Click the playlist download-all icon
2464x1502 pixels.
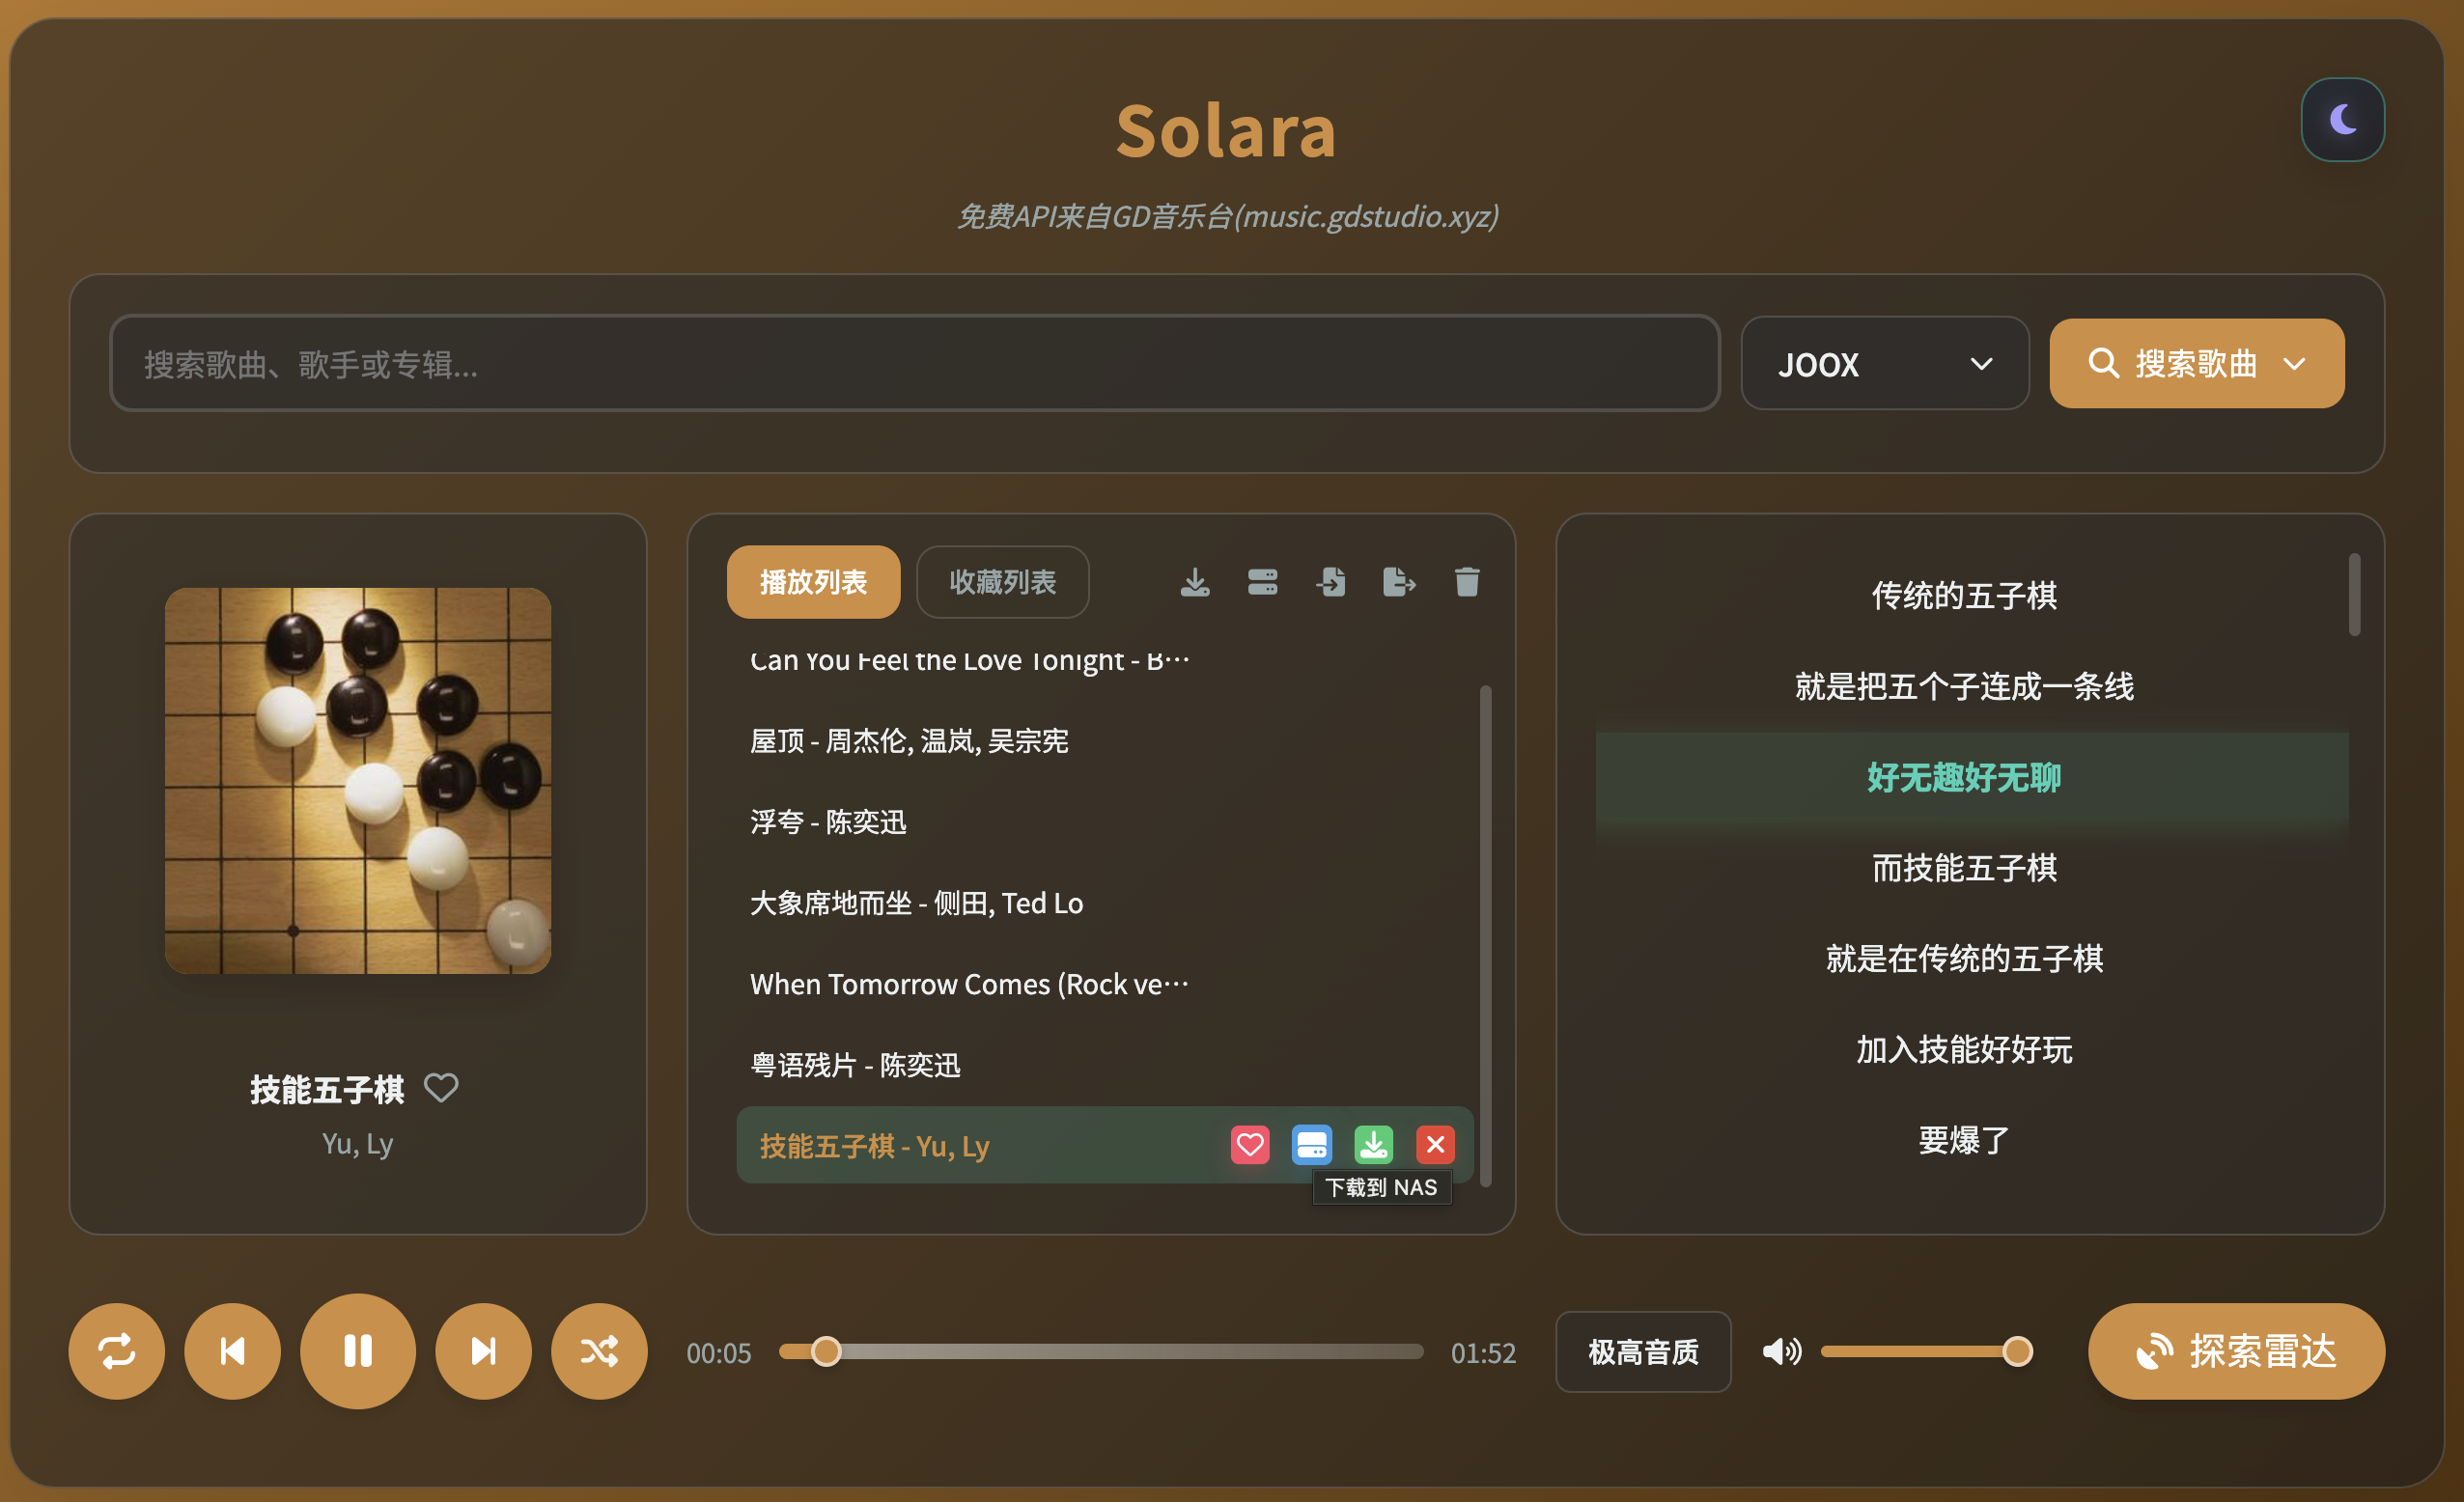click(x=1194, y=582)
